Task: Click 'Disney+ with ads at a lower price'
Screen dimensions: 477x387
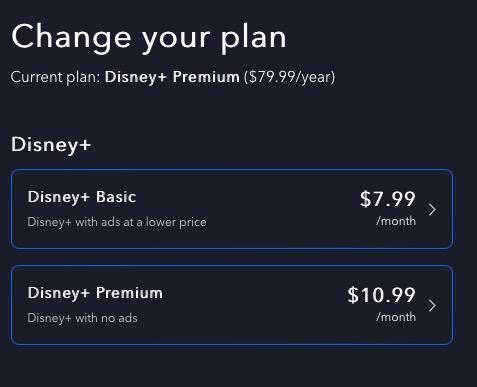Action: pos(117,222)
